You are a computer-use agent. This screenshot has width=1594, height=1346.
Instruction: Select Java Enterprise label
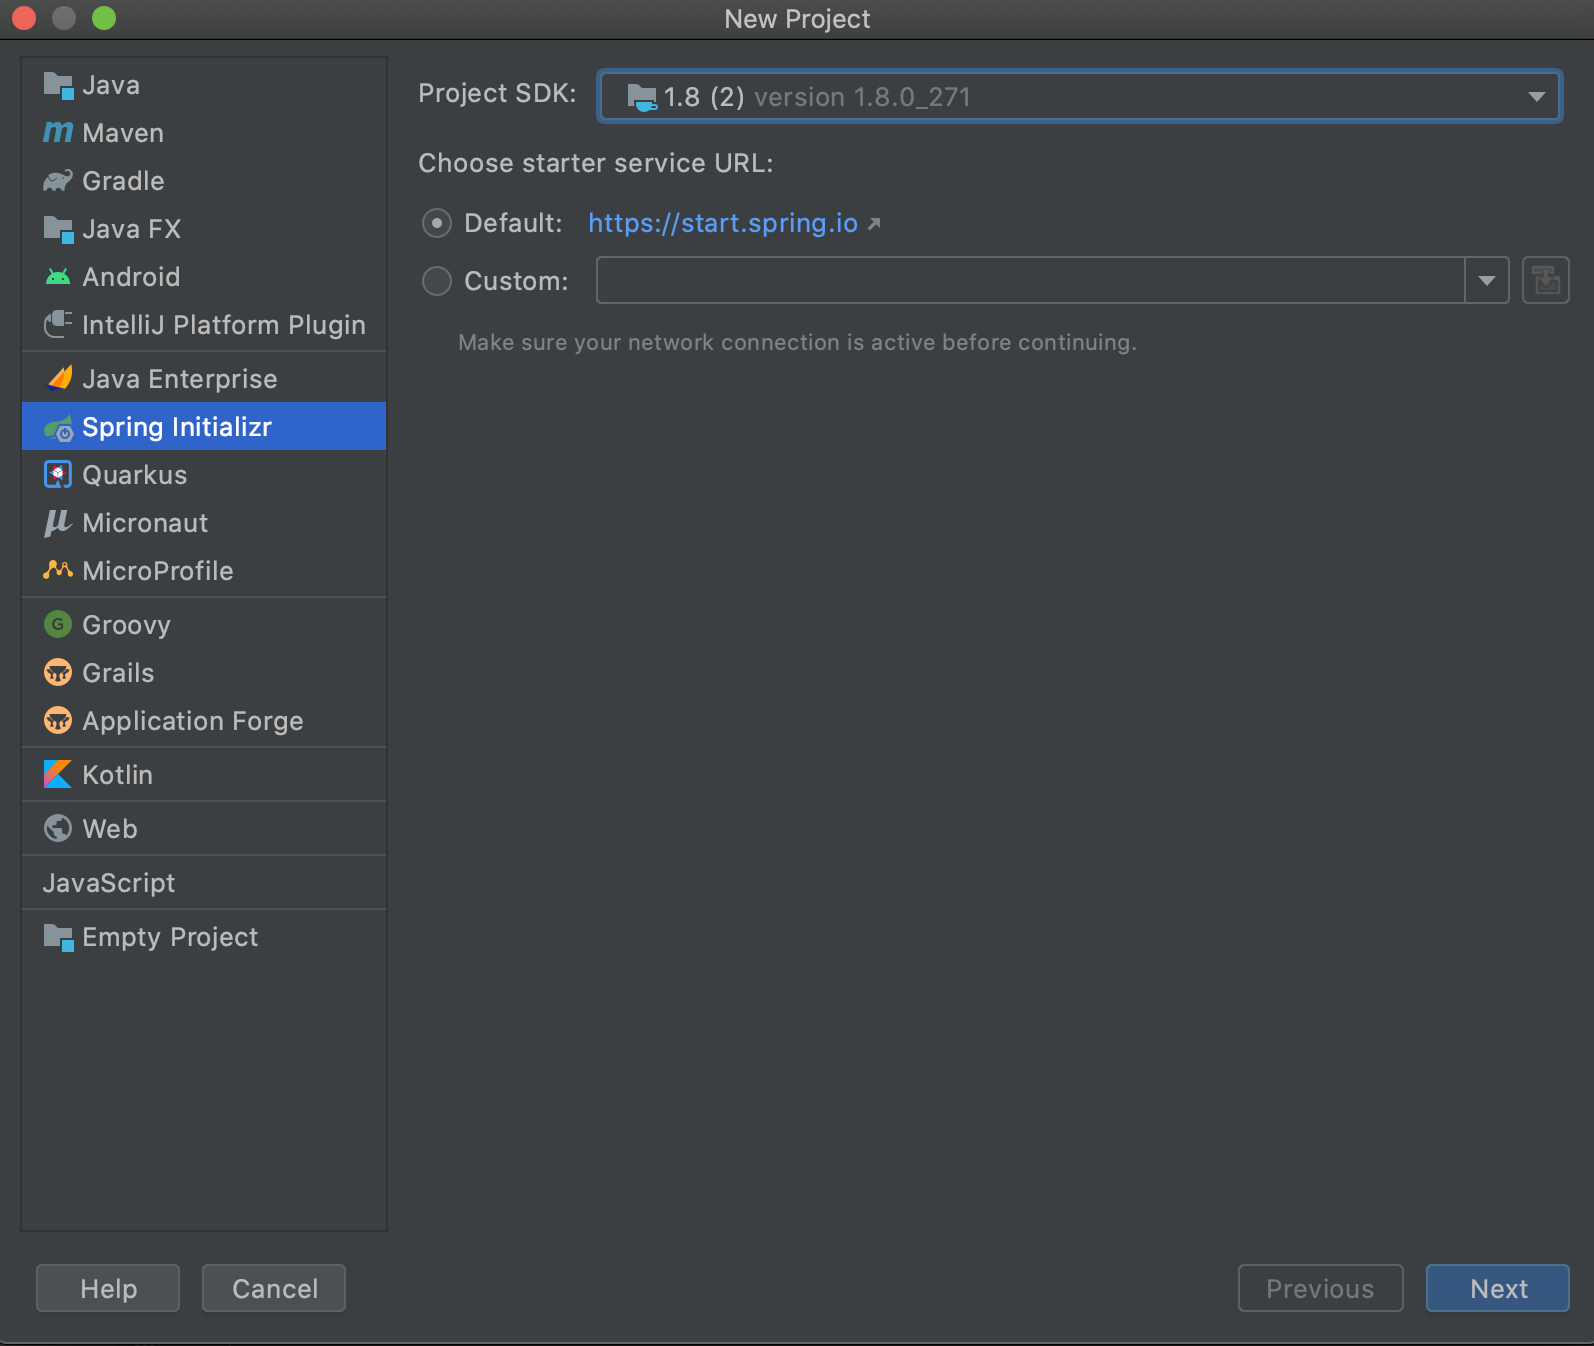180,379
